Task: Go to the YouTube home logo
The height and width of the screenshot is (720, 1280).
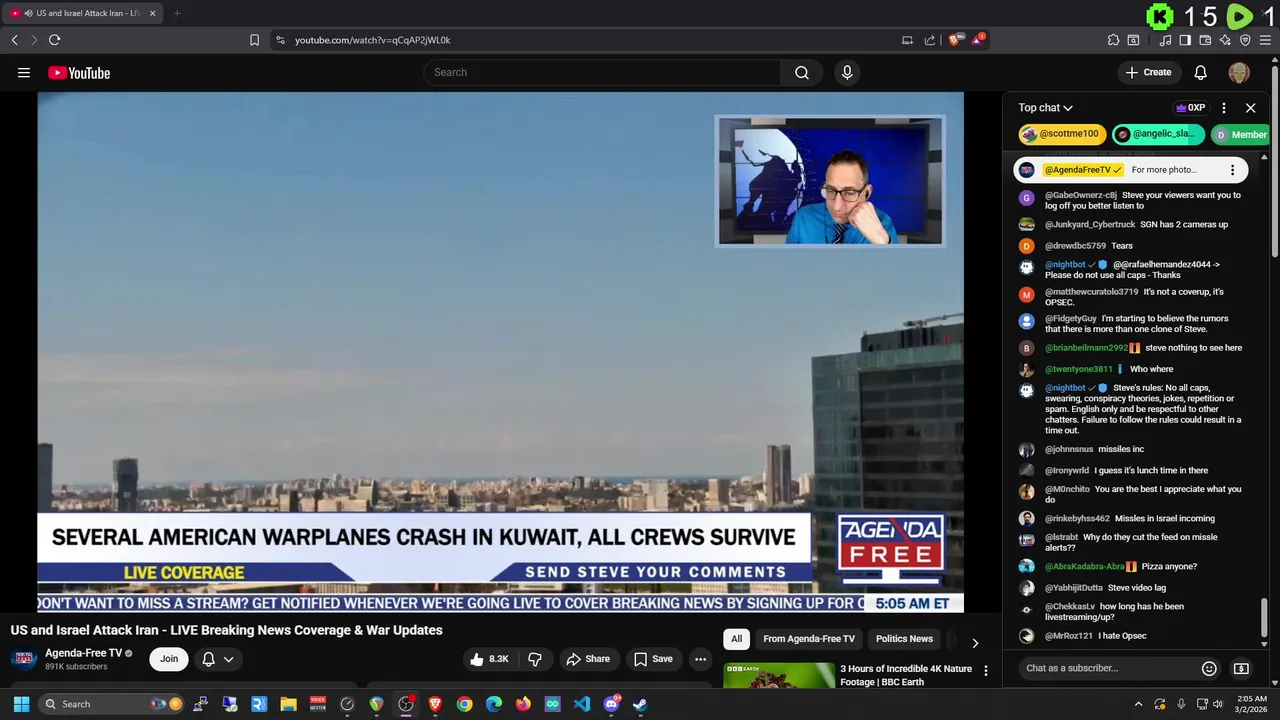Action: [x=79, y=72]
